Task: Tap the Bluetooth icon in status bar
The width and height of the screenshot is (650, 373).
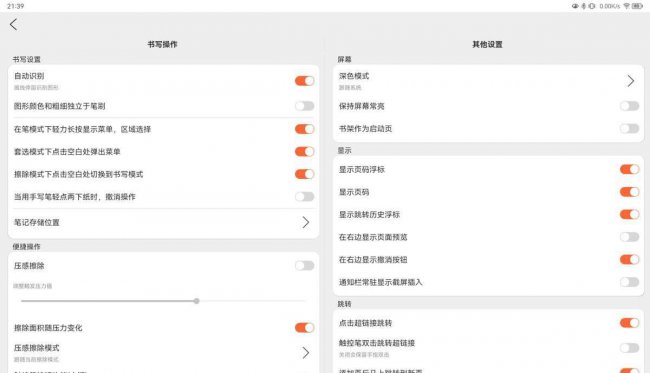Action: (584, 6)
